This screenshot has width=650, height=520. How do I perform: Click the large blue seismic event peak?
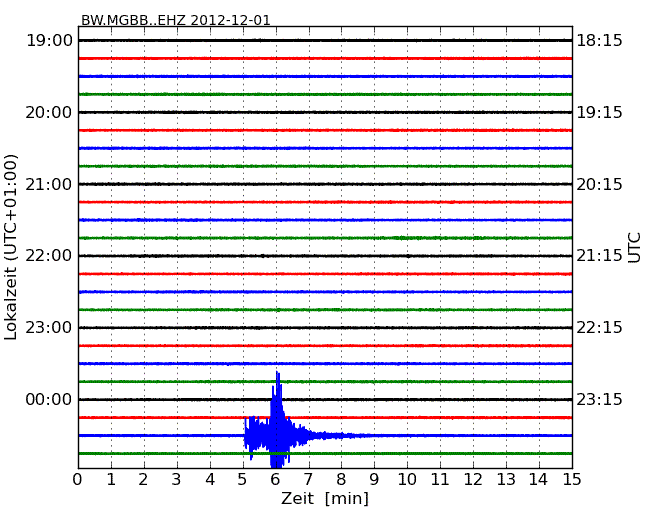coord(277,420)
